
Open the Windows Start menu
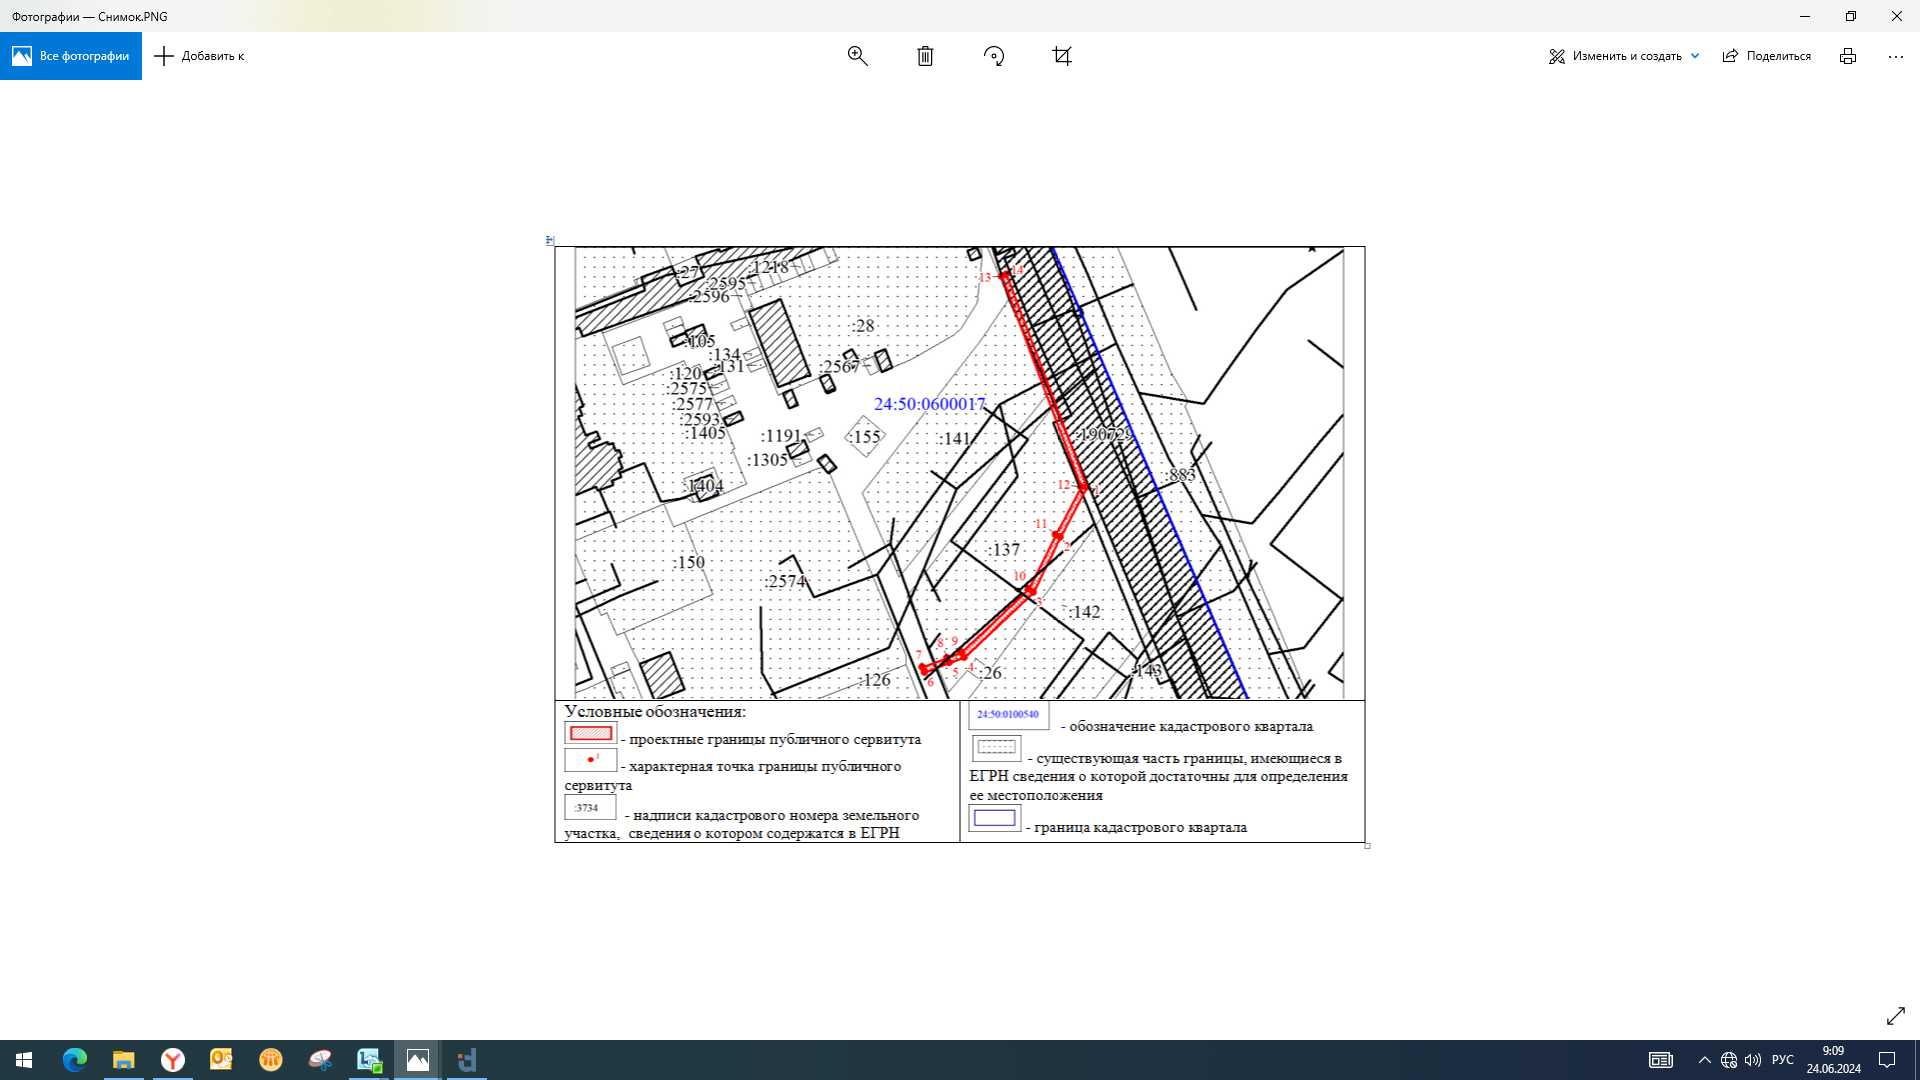(x=24, y=1060)
